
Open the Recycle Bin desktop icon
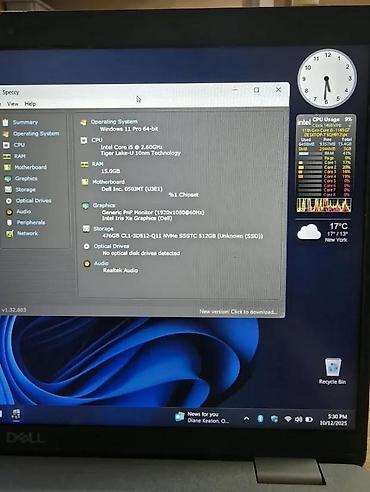coord(333,371)
